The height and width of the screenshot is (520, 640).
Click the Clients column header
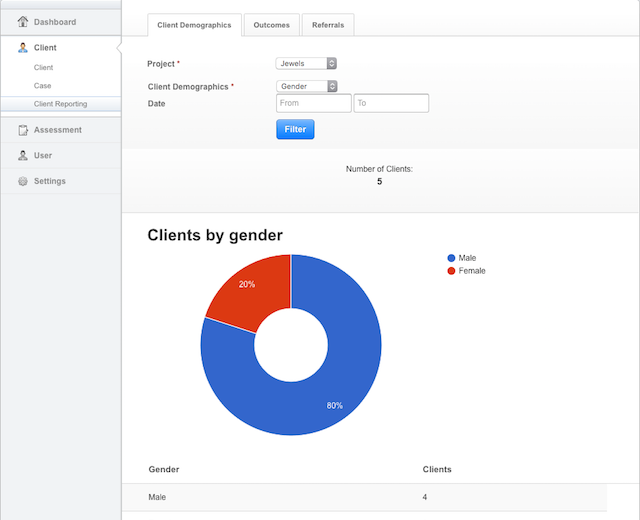437,469
